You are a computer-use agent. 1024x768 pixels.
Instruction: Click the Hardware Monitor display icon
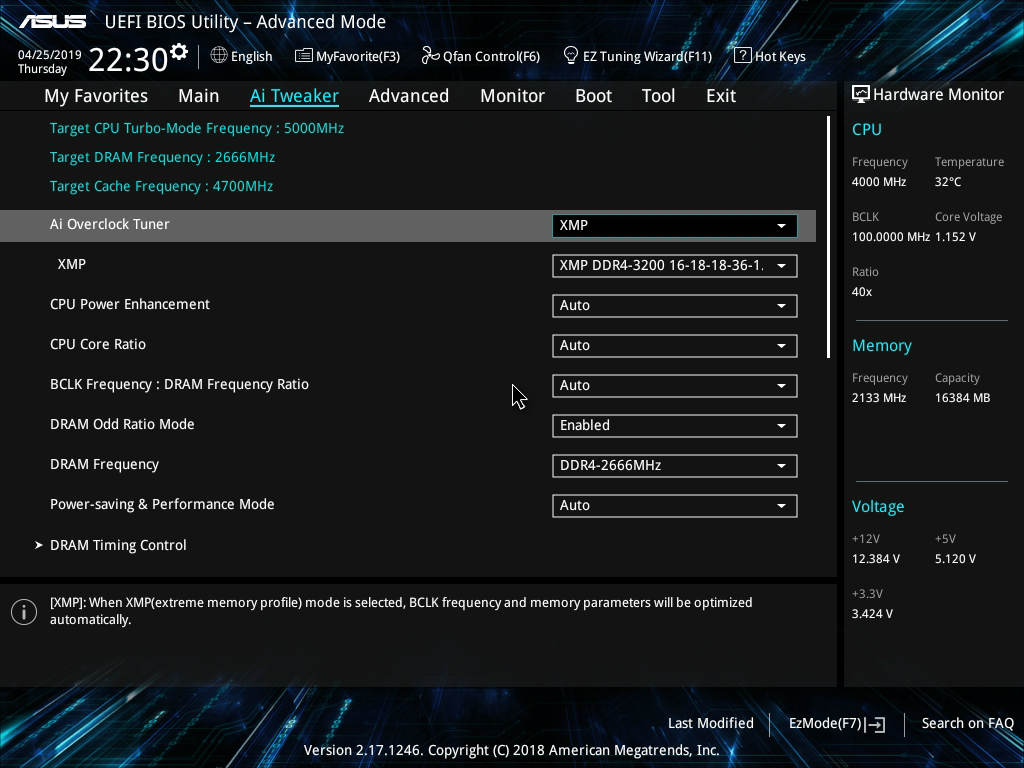coord(861,95)
